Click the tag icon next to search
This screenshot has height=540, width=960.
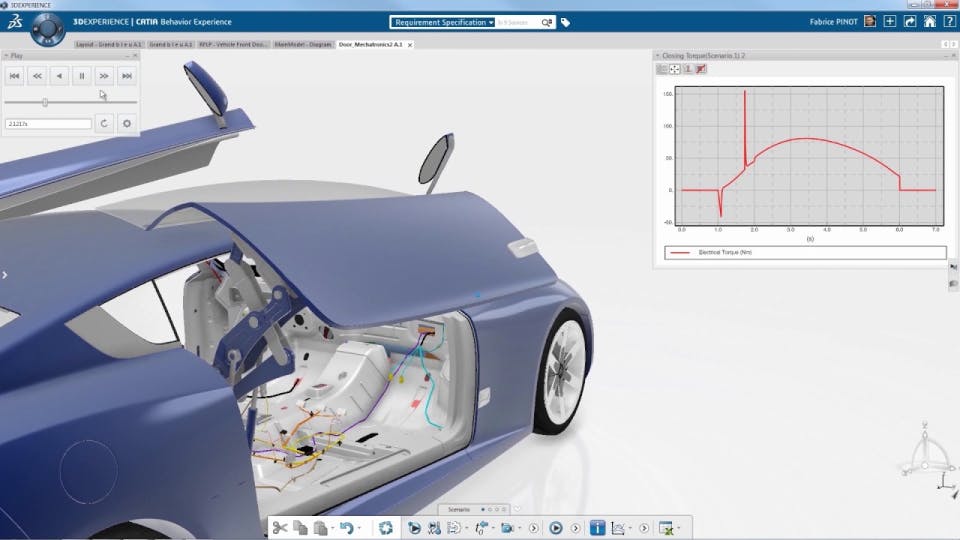click(565, 21)
